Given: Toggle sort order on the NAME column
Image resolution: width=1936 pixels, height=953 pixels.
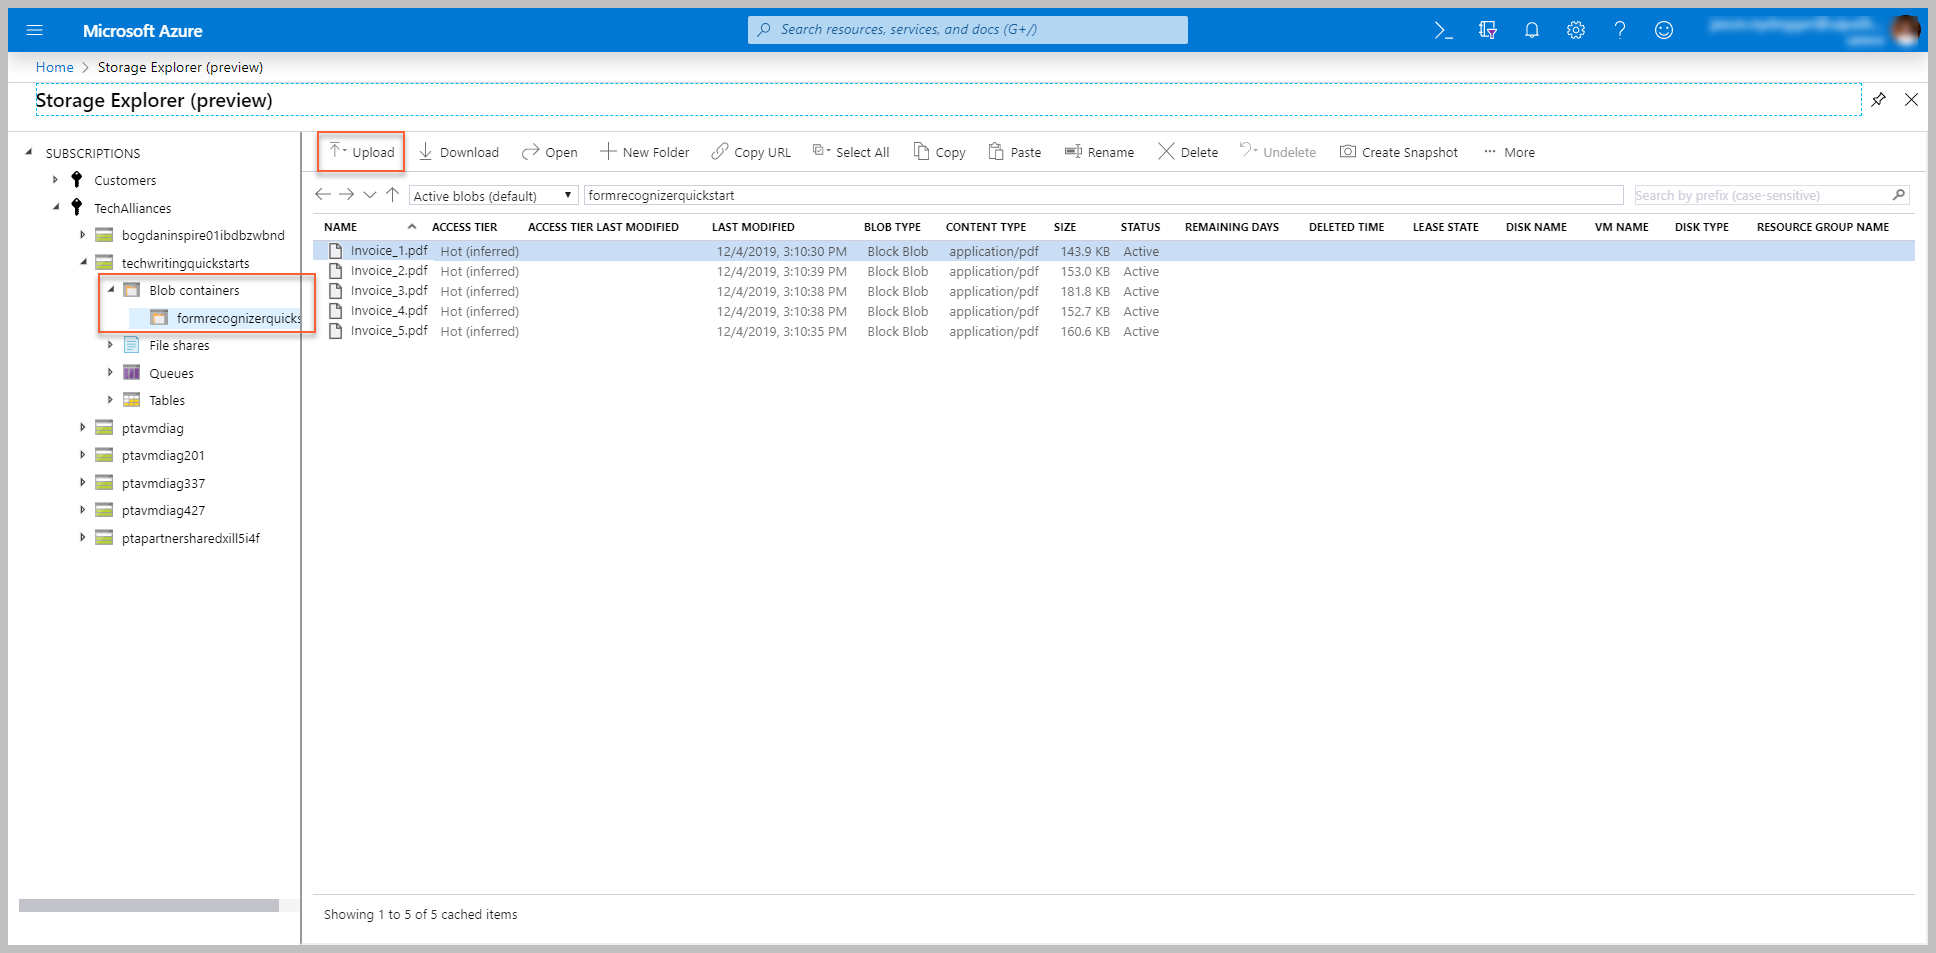Looking at the screenshot, I should pos(412,226).
